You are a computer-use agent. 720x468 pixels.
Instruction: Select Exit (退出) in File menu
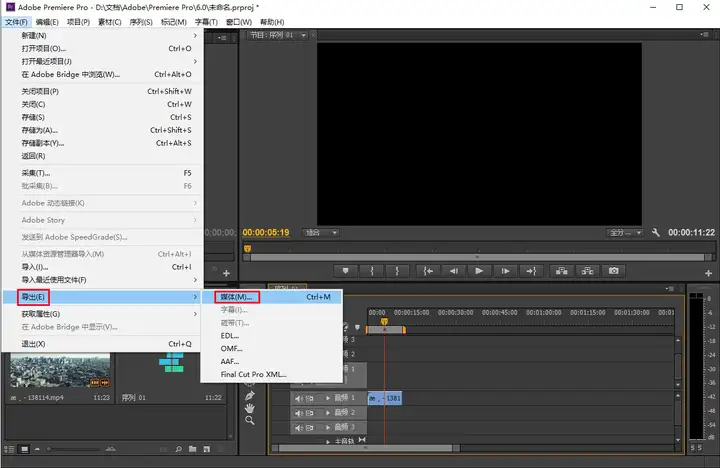103,344
